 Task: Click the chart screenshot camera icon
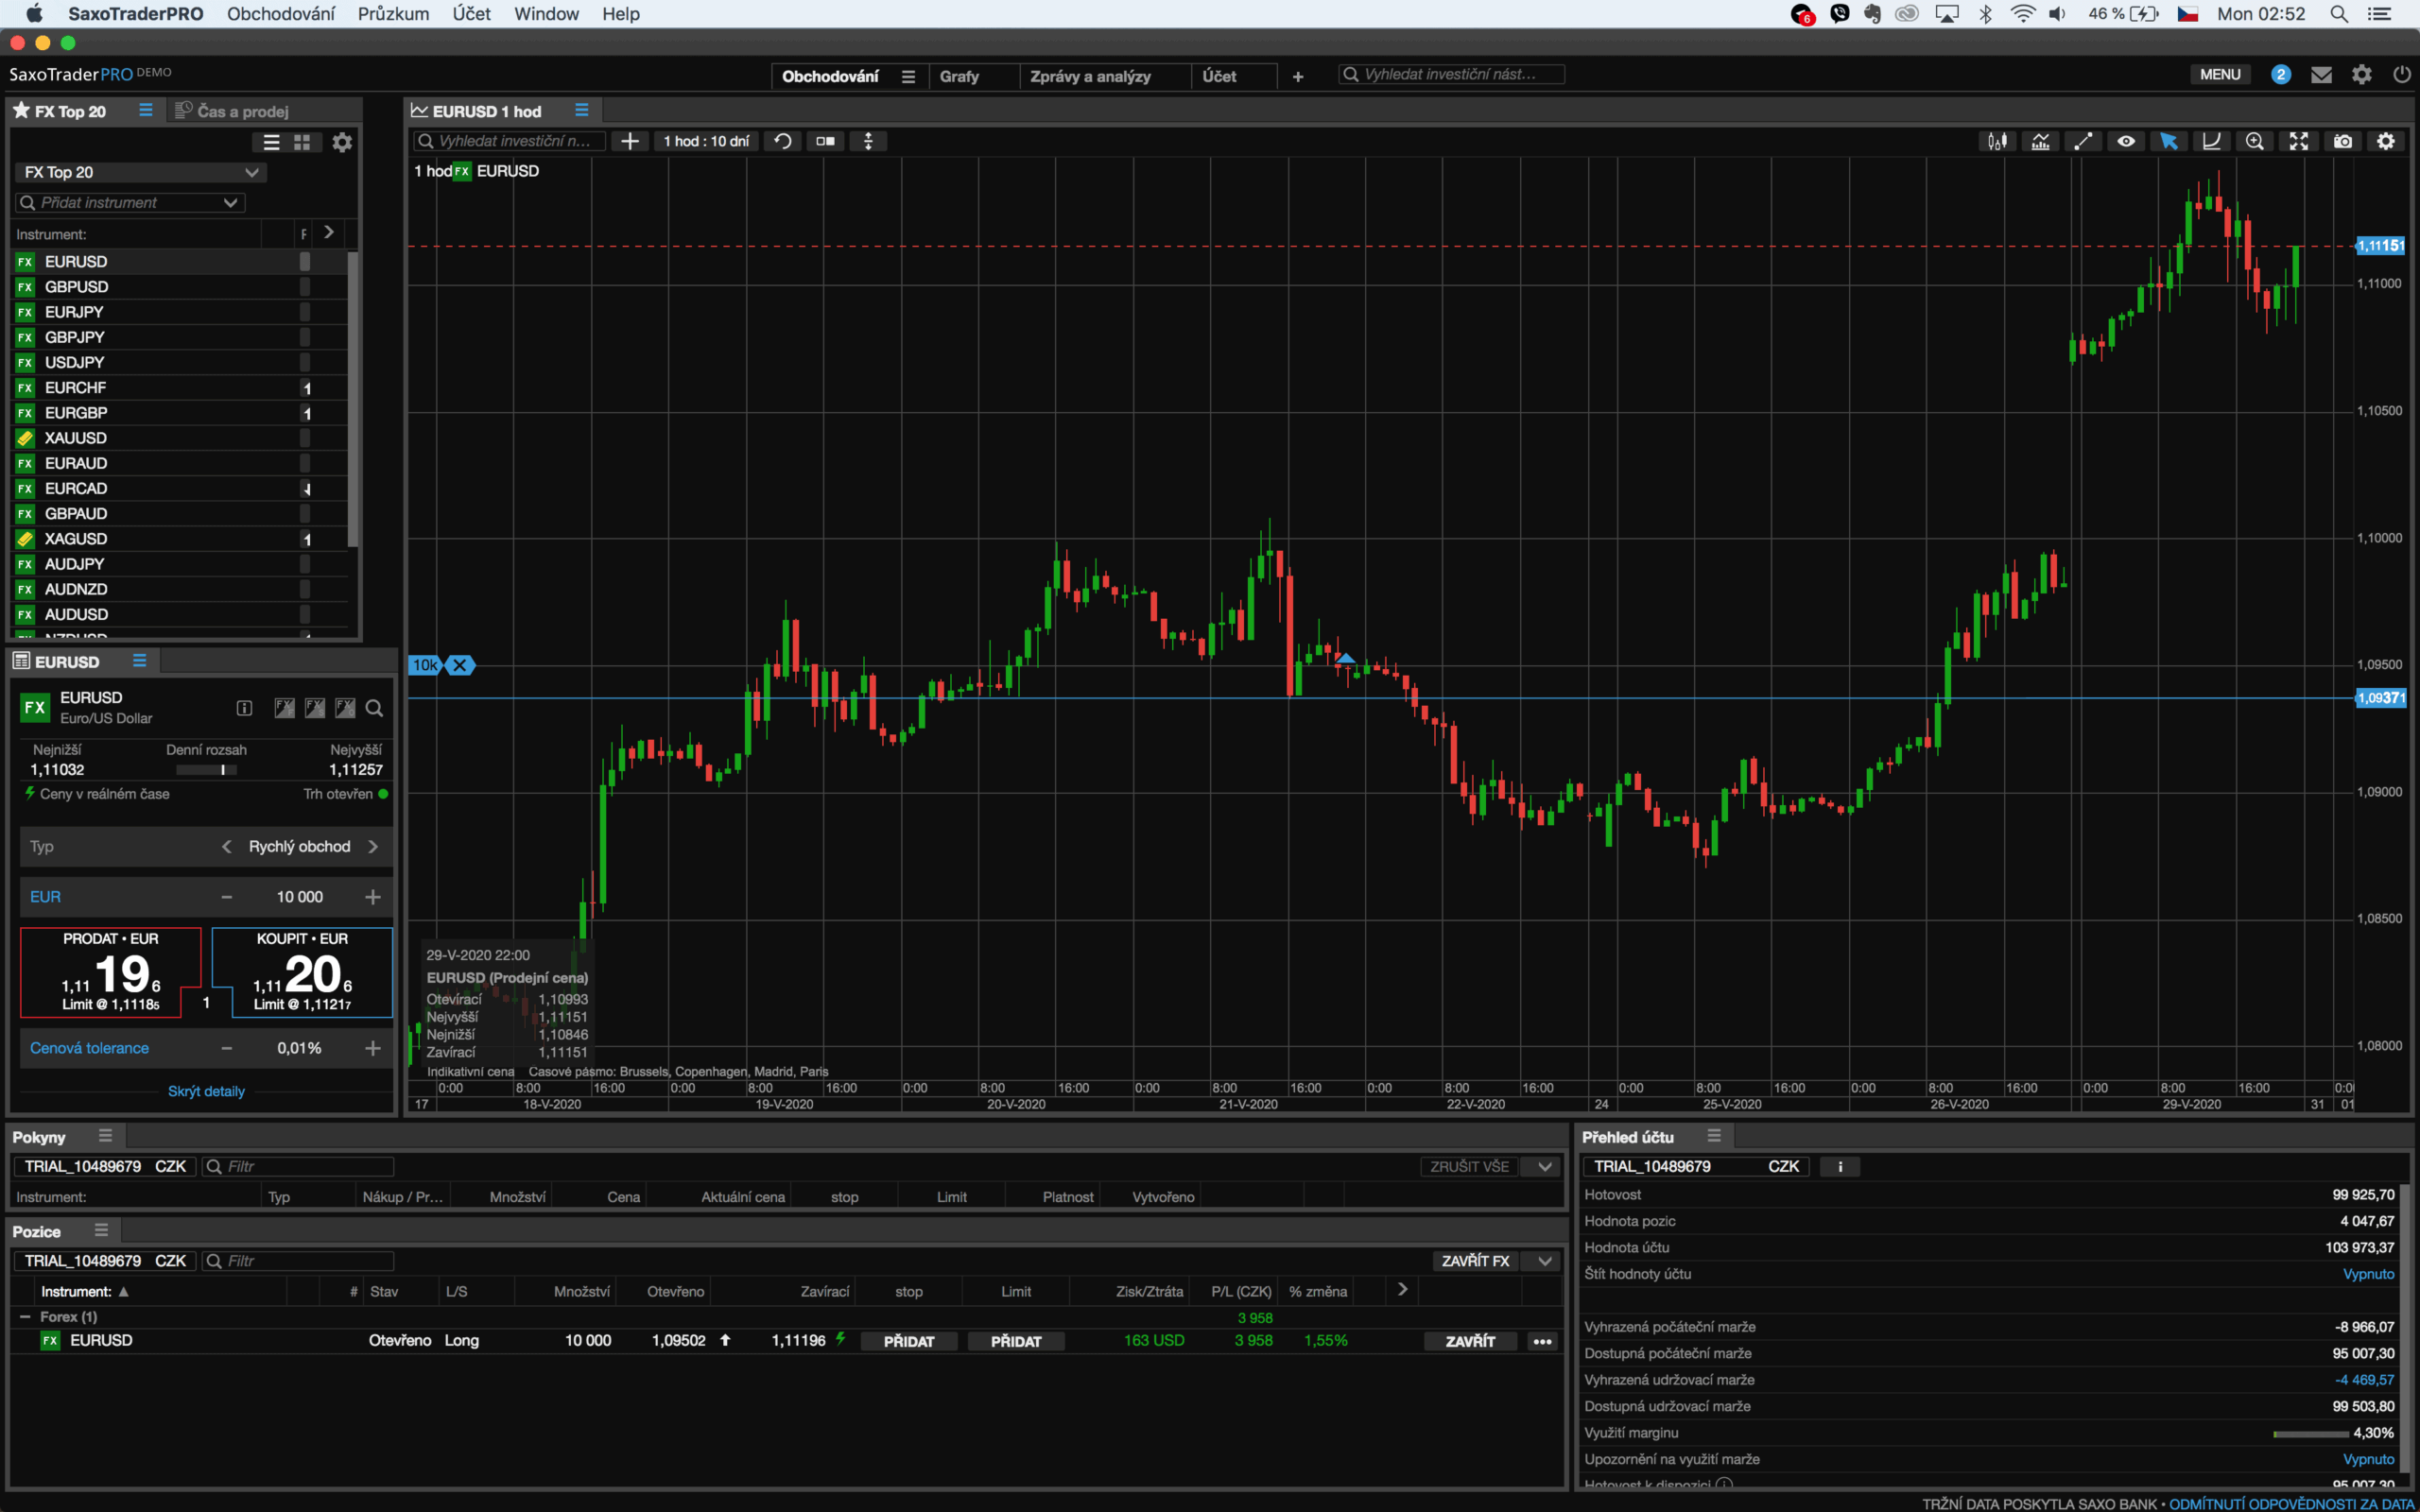(2343, 141)
